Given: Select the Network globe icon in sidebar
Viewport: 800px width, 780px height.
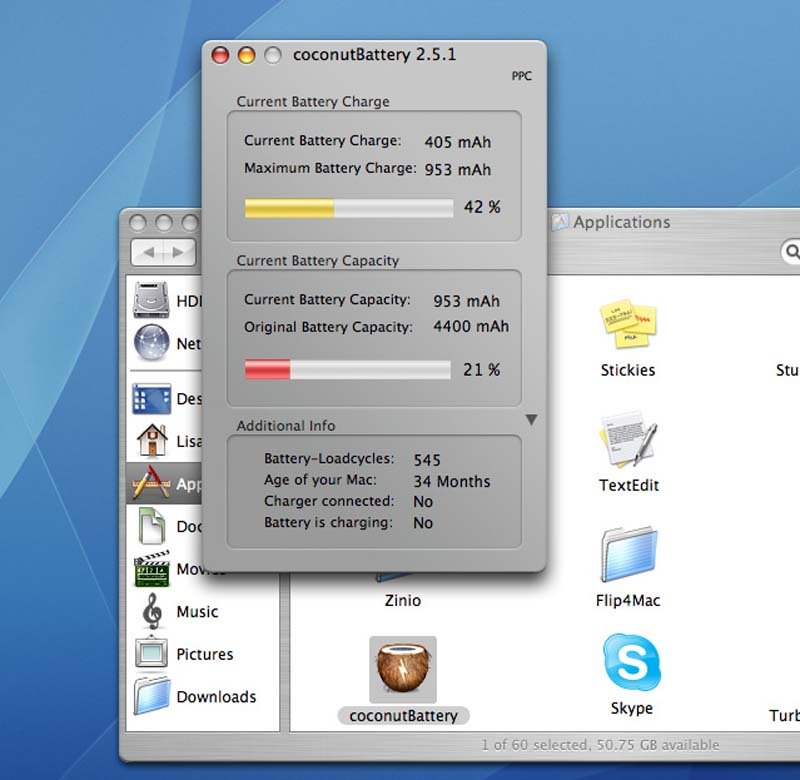Looking at the screenshot, I should (x=151, y=342).
